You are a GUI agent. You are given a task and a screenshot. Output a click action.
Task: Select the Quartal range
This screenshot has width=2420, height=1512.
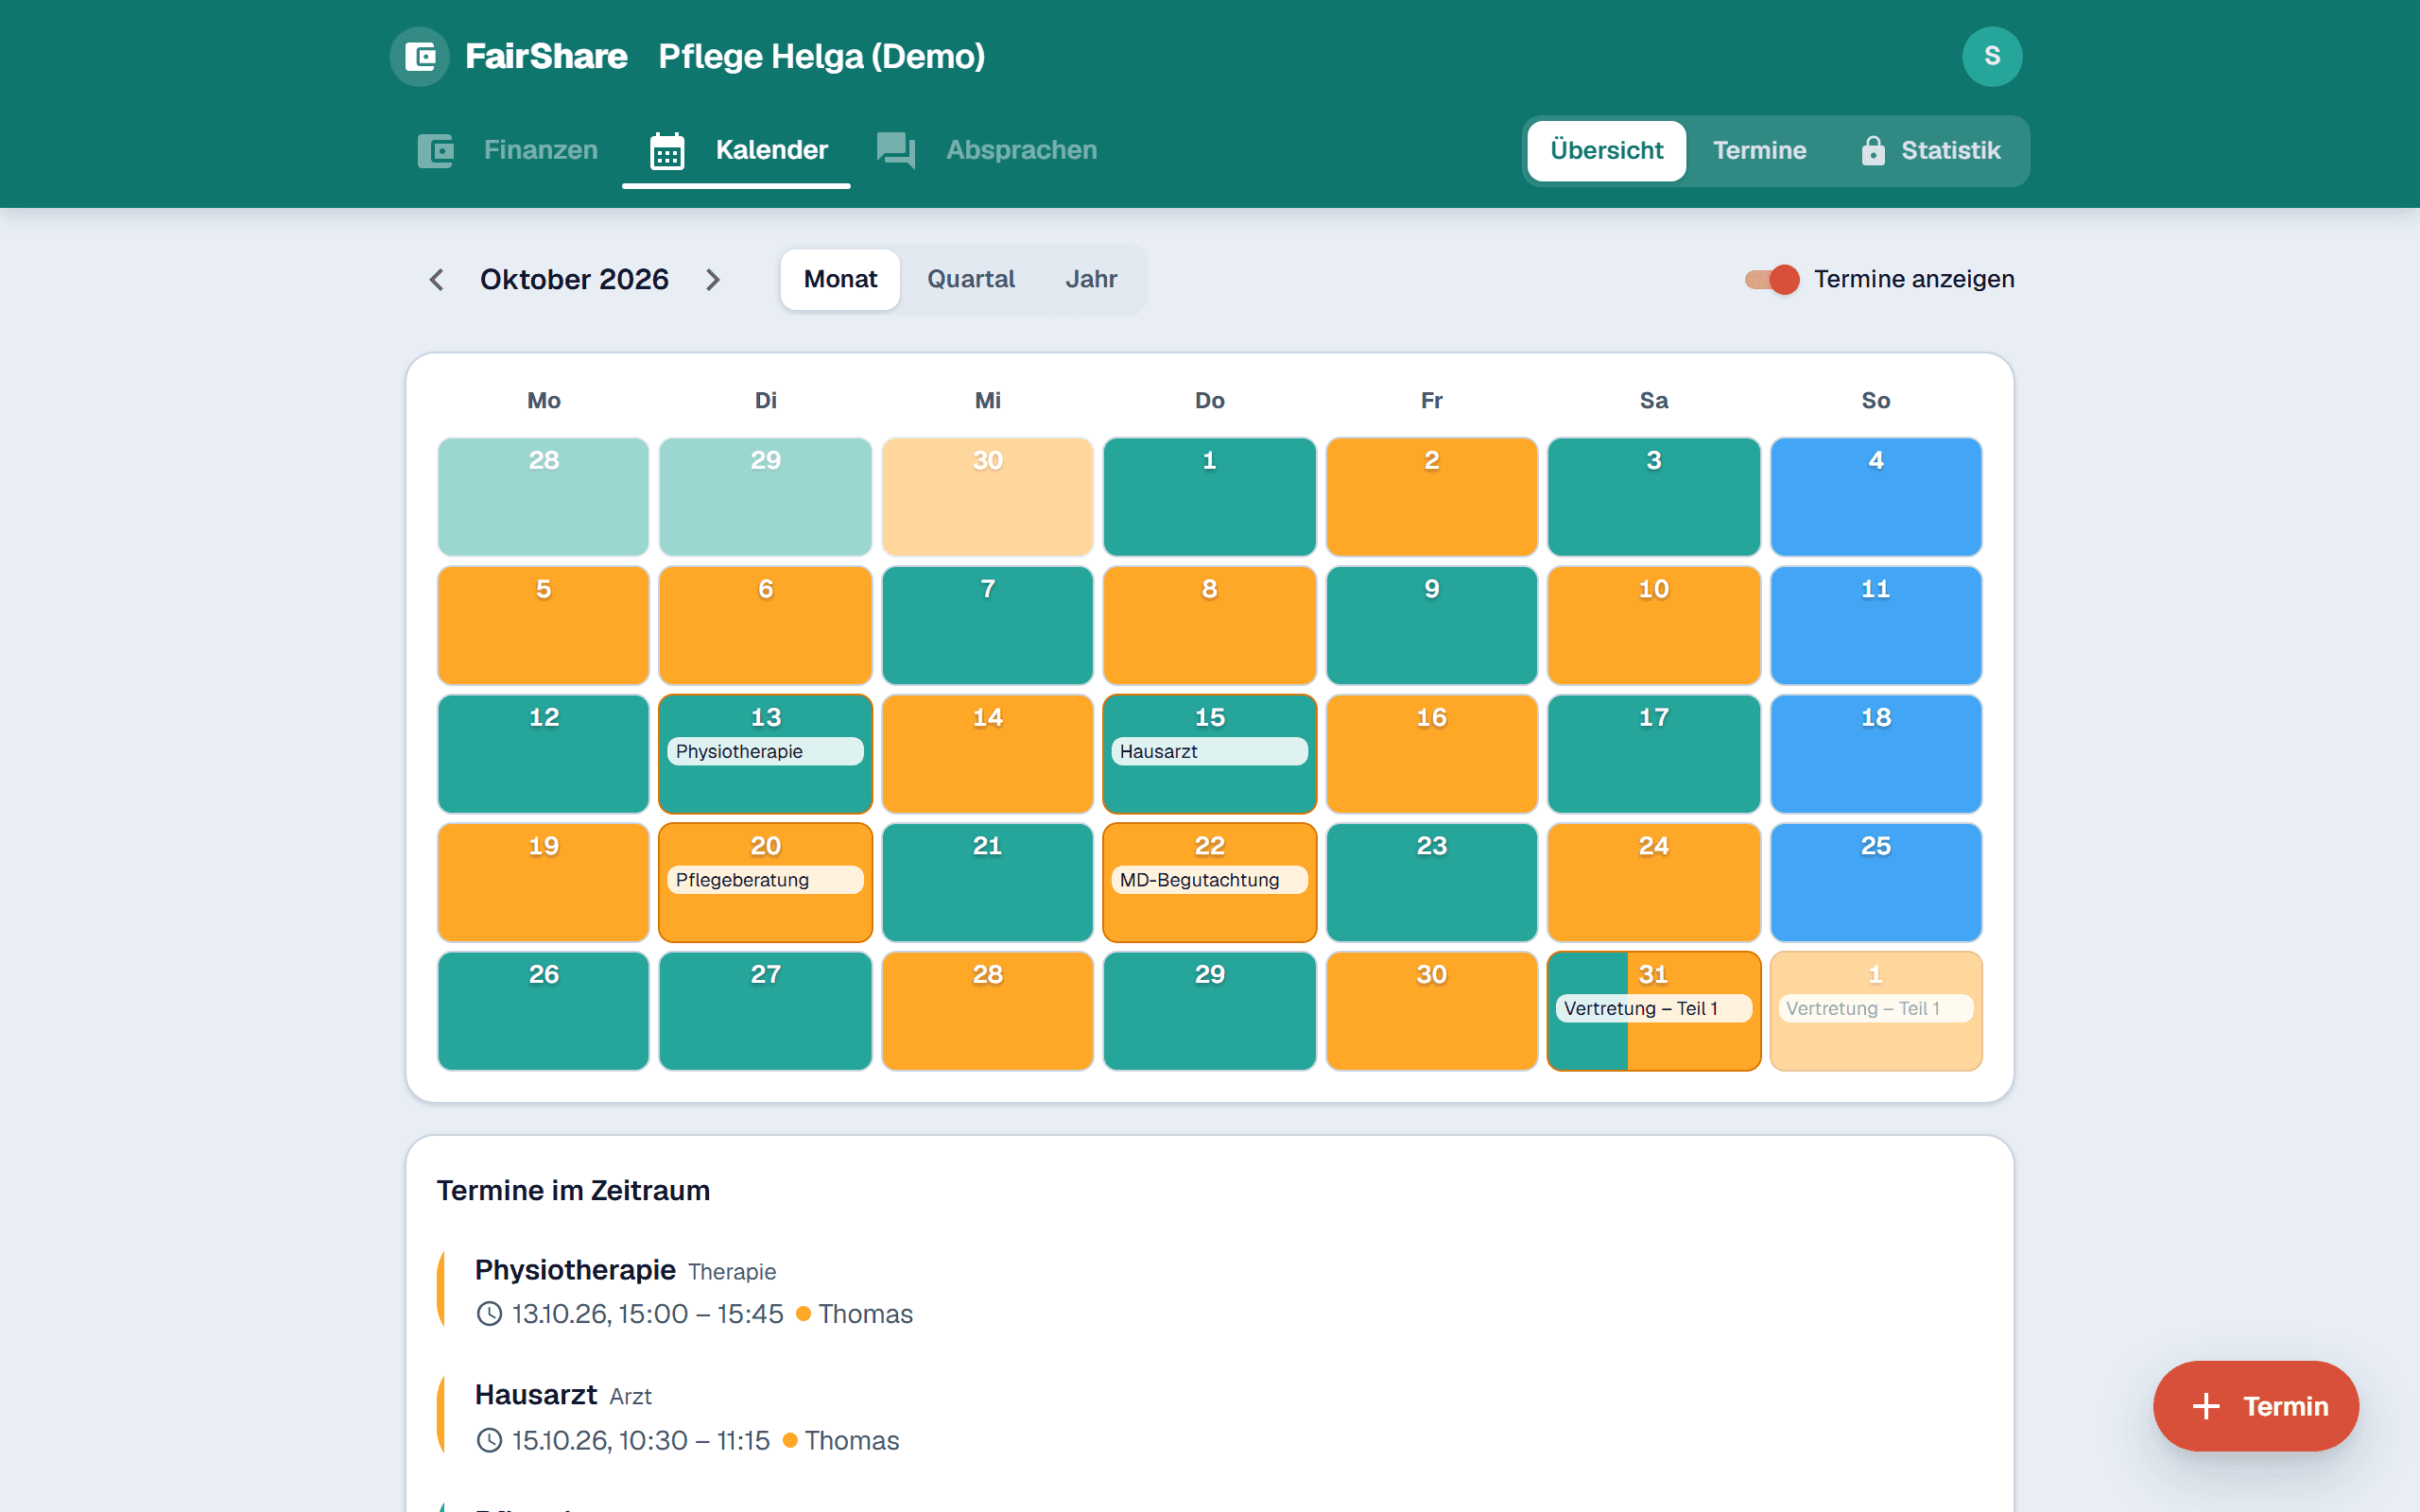970,280
